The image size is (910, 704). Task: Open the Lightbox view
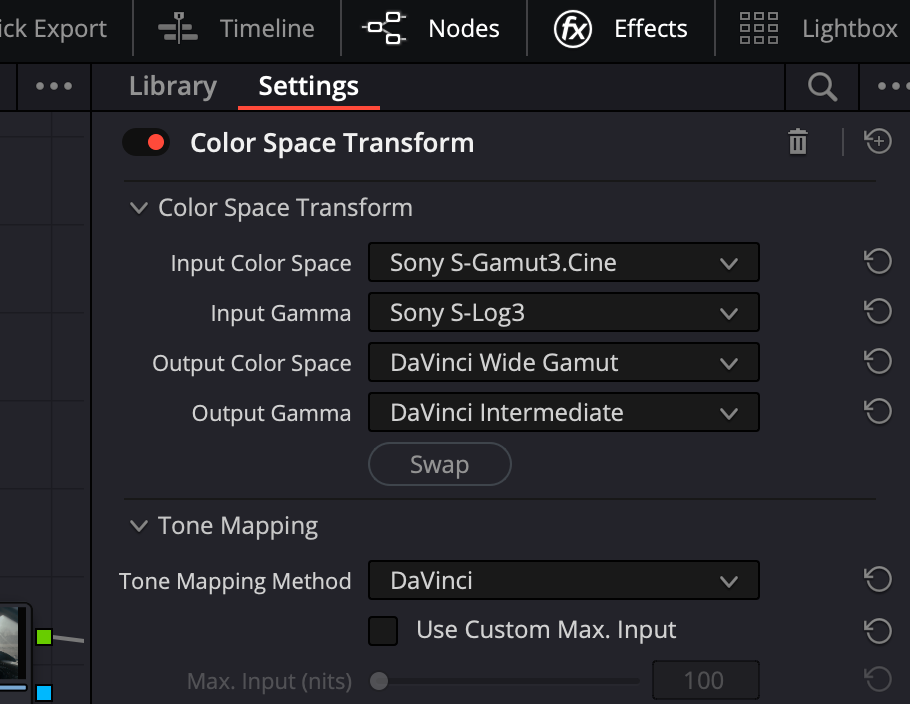coord(819,29)
